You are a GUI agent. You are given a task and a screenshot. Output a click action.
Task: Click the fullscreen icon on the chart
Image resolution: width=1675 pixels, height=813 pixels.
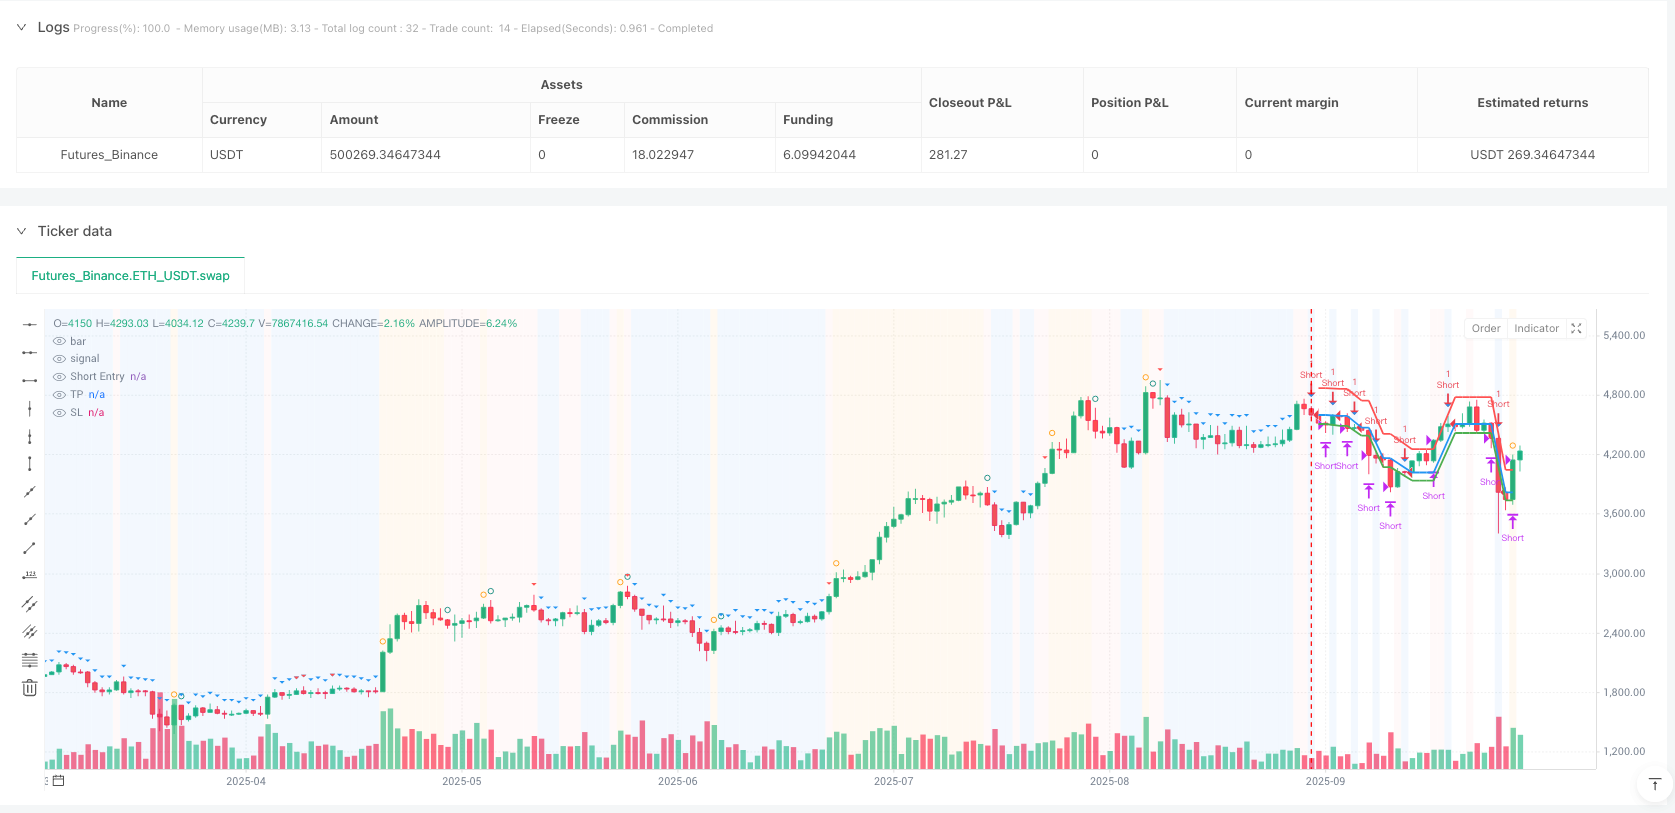point(1576,329)
